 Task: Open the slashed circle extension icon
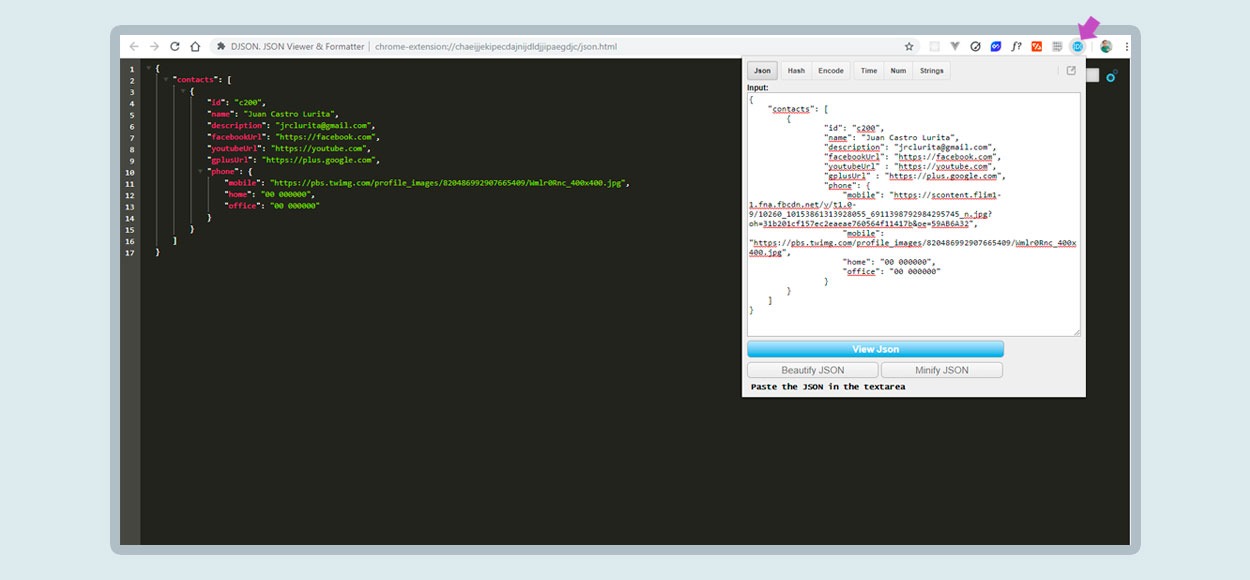tap(975, 46)
